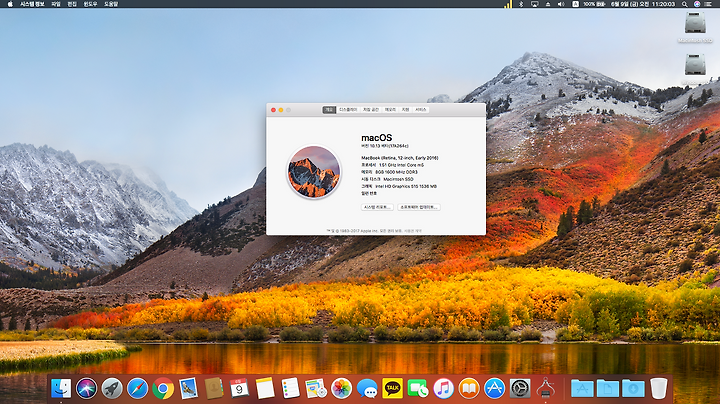Open volume speaker icon in menu bar
This screenshot has width=720, height=404.
[x=561, y=4]
